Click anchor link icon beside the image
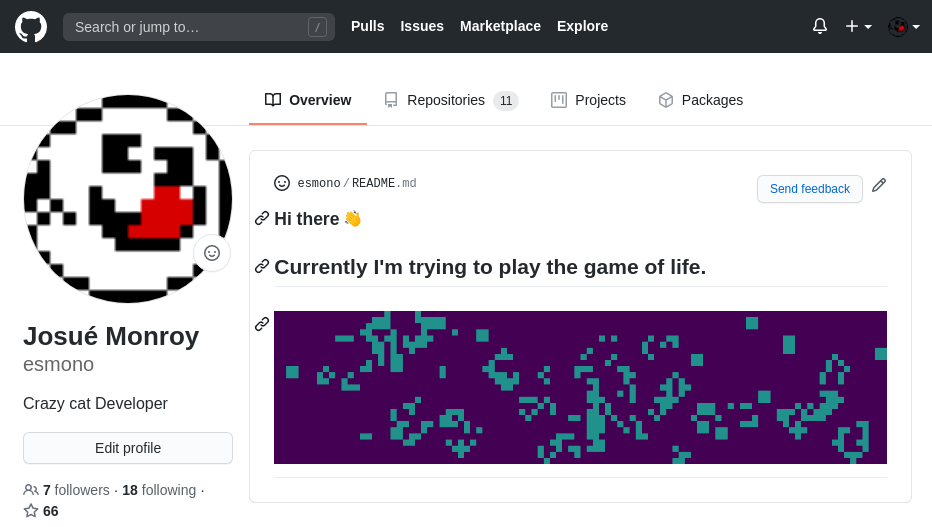932x527 pixels. [262, 324]
